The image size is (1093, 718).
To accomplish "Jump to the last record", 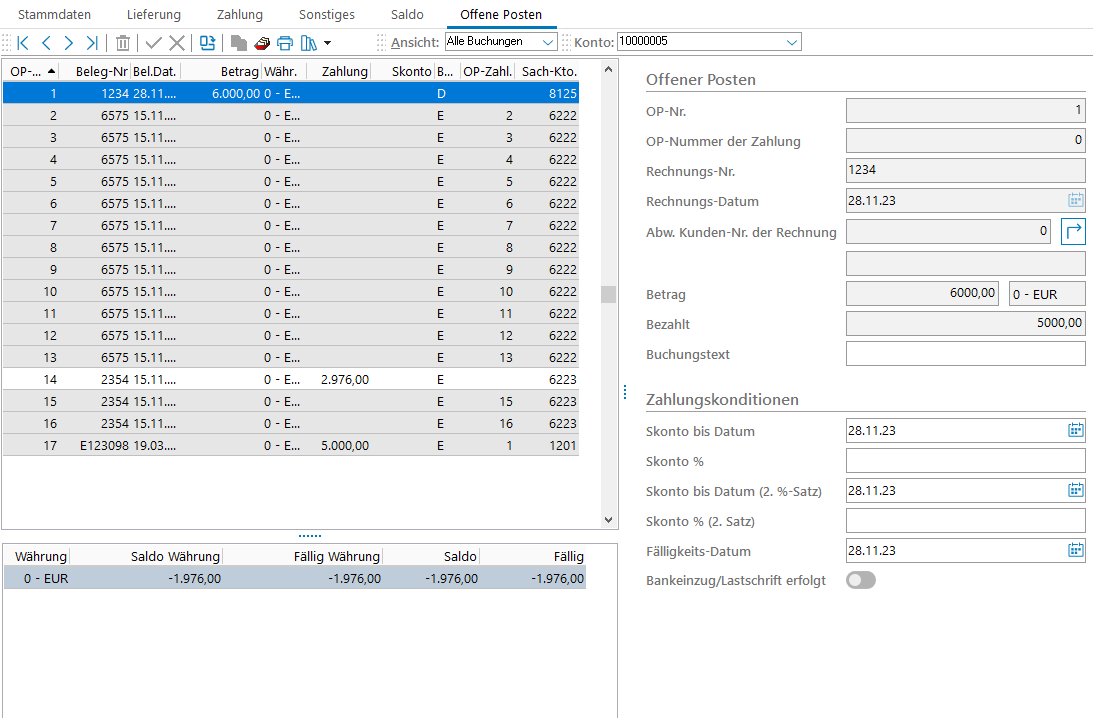I will point(92,42).
